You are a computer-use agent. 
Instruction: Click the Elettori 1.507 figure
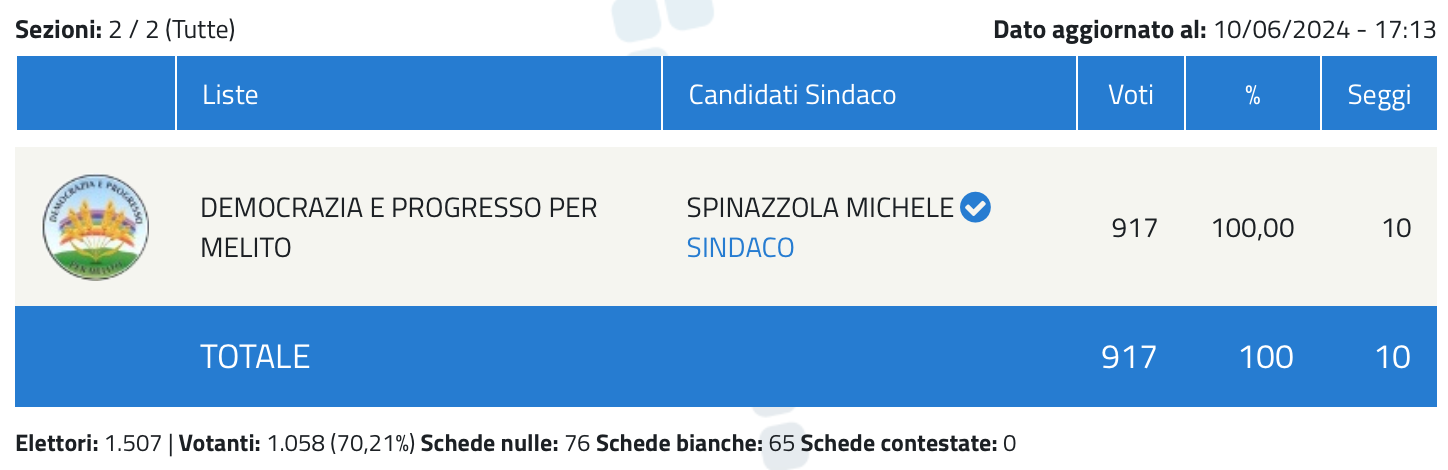click(88, 443)
